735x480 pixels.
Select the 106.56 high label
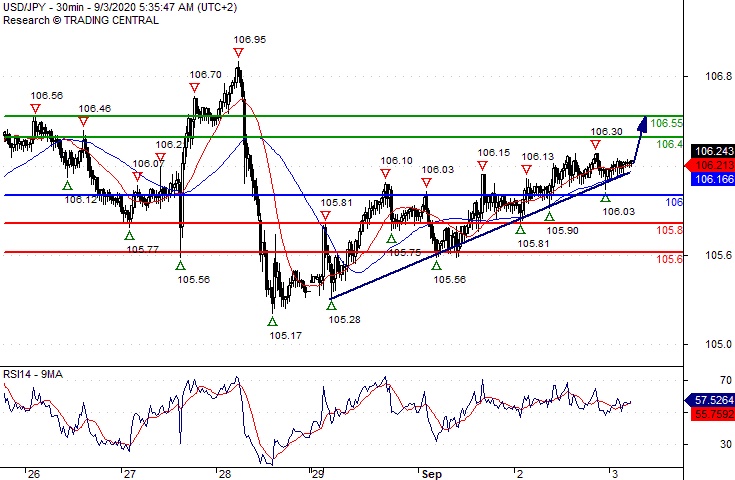click(x=47, y=96)
